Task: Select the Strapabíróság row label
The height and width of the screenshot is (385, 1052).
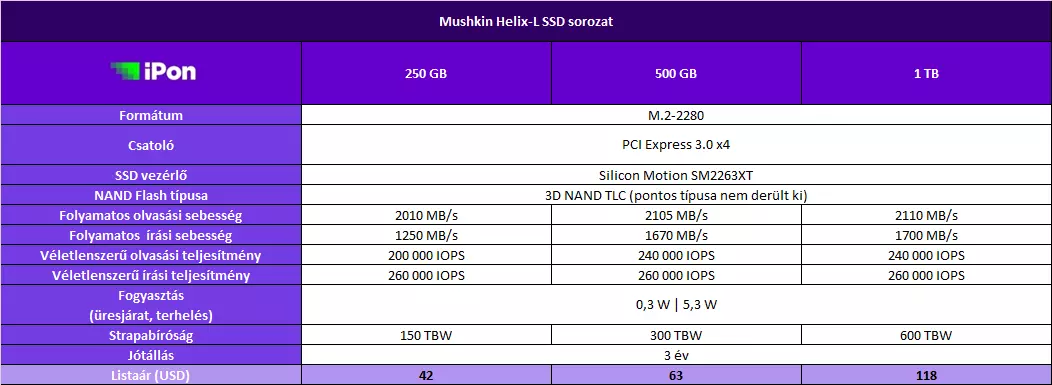Action: tap(151, 335)
